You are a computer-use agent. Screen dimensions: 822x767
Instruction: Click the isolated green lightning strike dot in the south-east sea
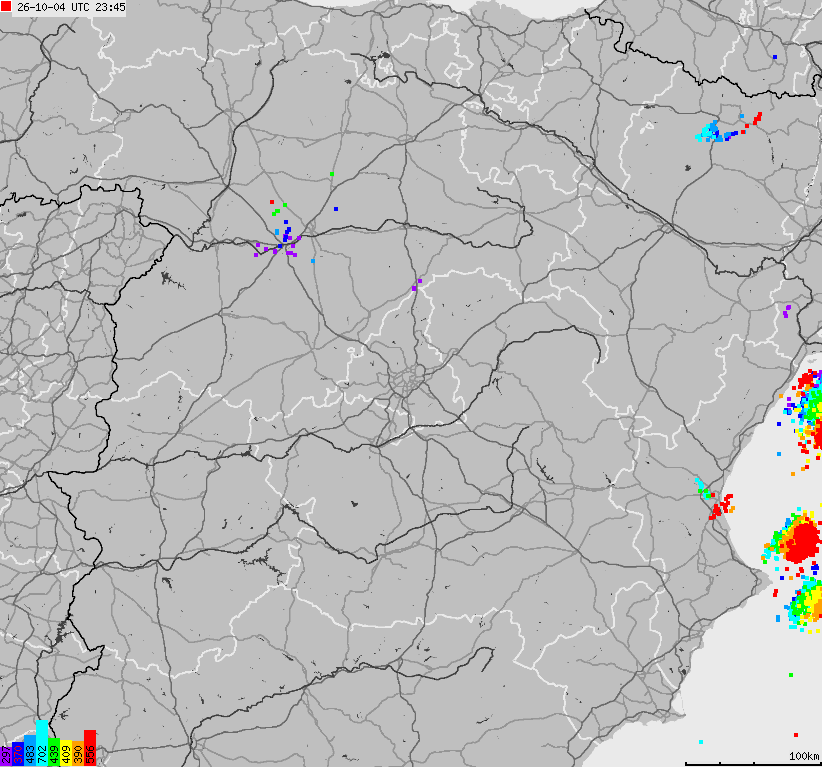coord(791,675)
